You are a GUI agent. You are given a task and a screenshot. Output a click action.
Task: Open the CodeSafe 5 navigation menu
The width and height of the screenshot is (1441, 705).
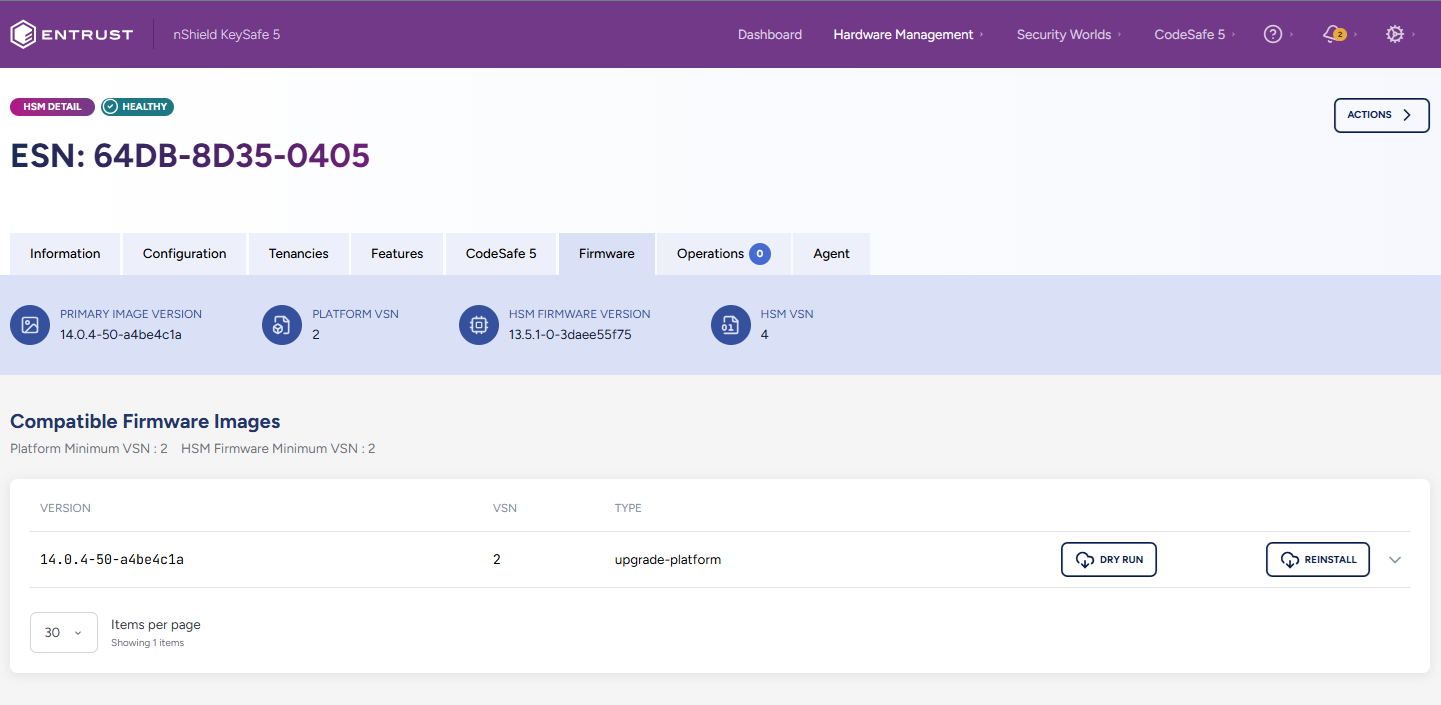1190,34
